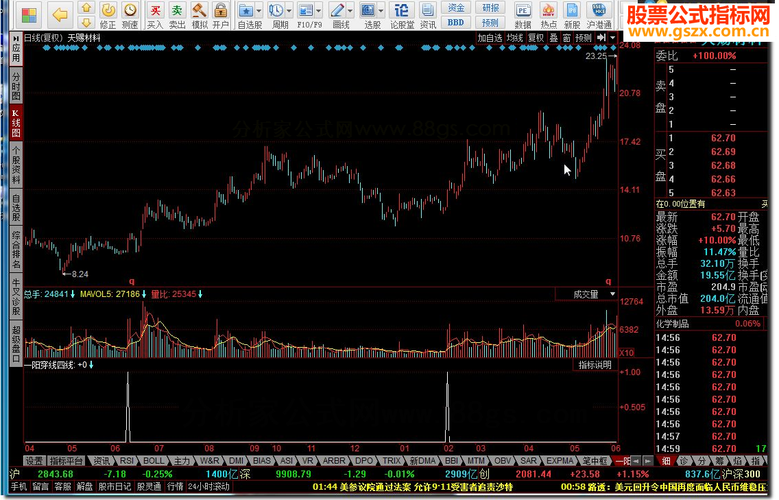The height and width of the screenshot is (500, 779).
Task: Select the BOLL indicator tab
Action: (x=153, y=461)
